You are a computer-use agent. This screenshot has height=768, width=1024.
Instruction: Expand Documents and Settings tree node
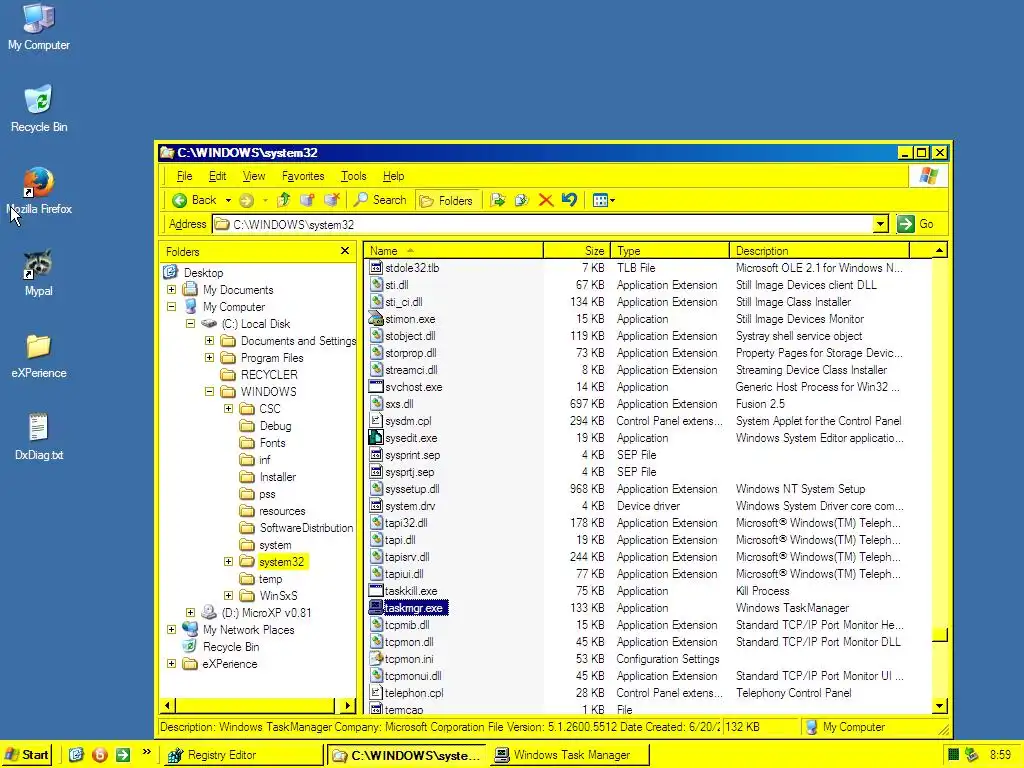point(209,340)
